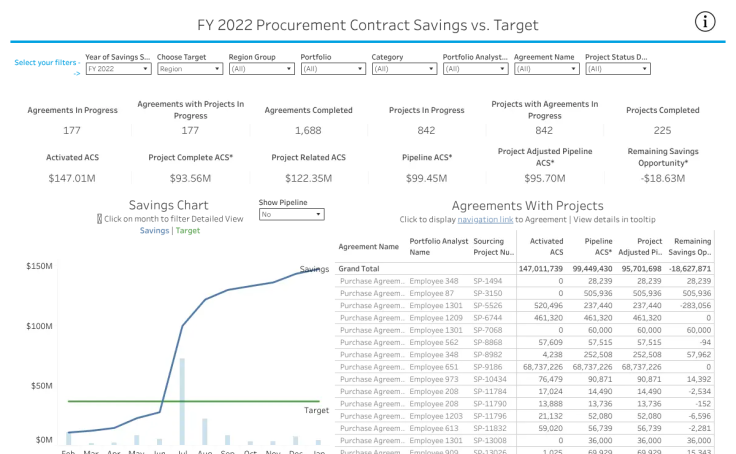Viewport: 736px width, 454px height.
Task: Expand the Portfolio Analyst filter dropdown
Action: tap(475, 69)
